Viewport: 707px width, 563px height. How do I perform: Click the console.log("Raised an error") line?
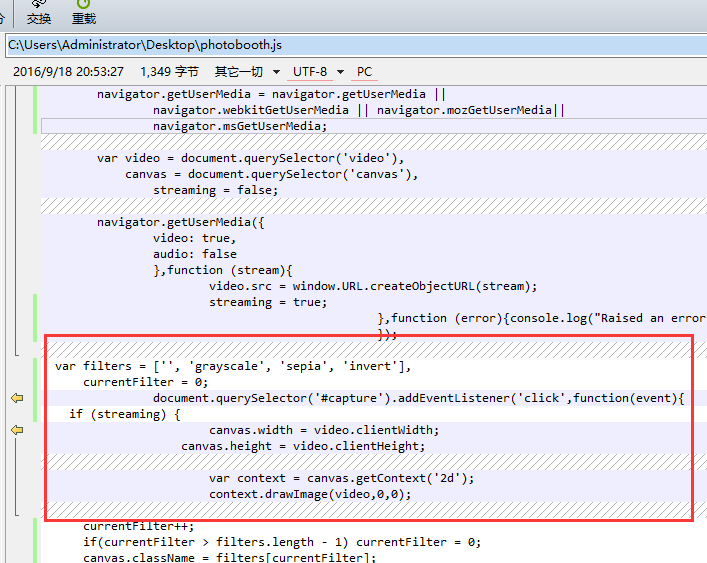click(x=540, y=318)
